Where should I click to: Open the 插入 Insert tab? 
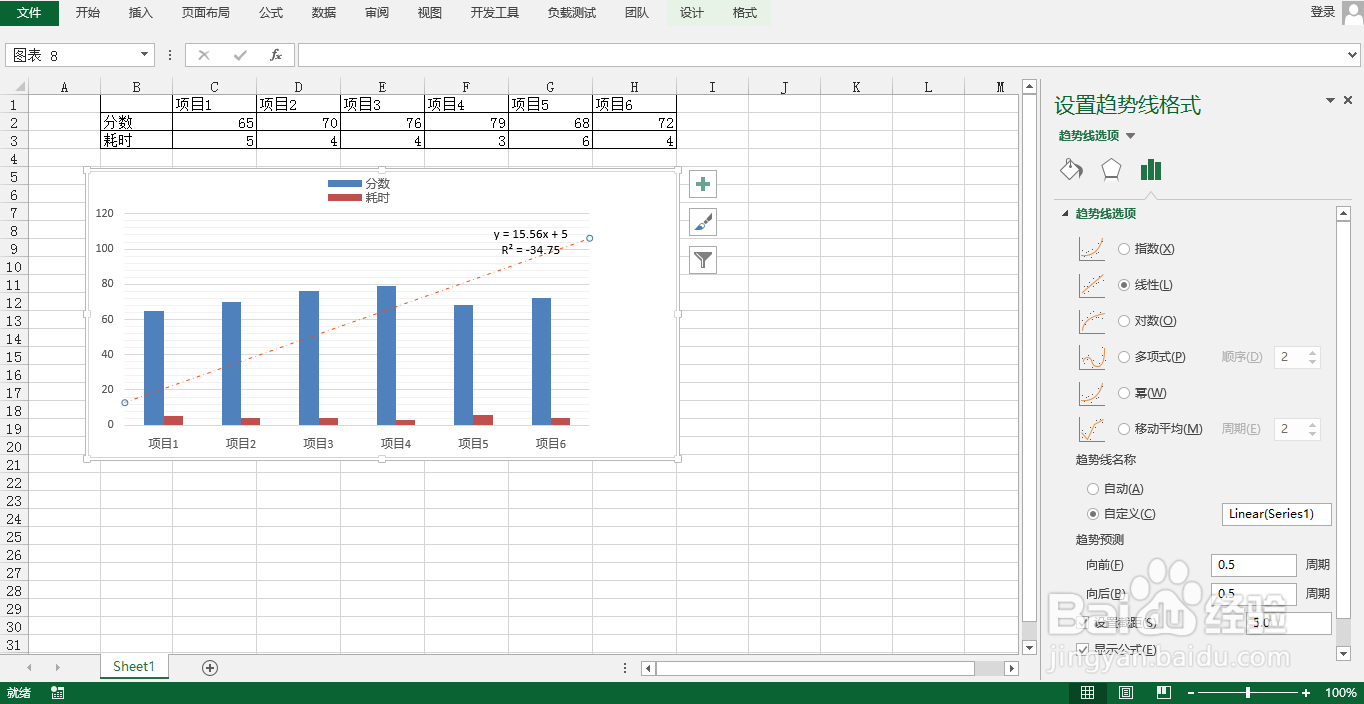click(141, 13)
